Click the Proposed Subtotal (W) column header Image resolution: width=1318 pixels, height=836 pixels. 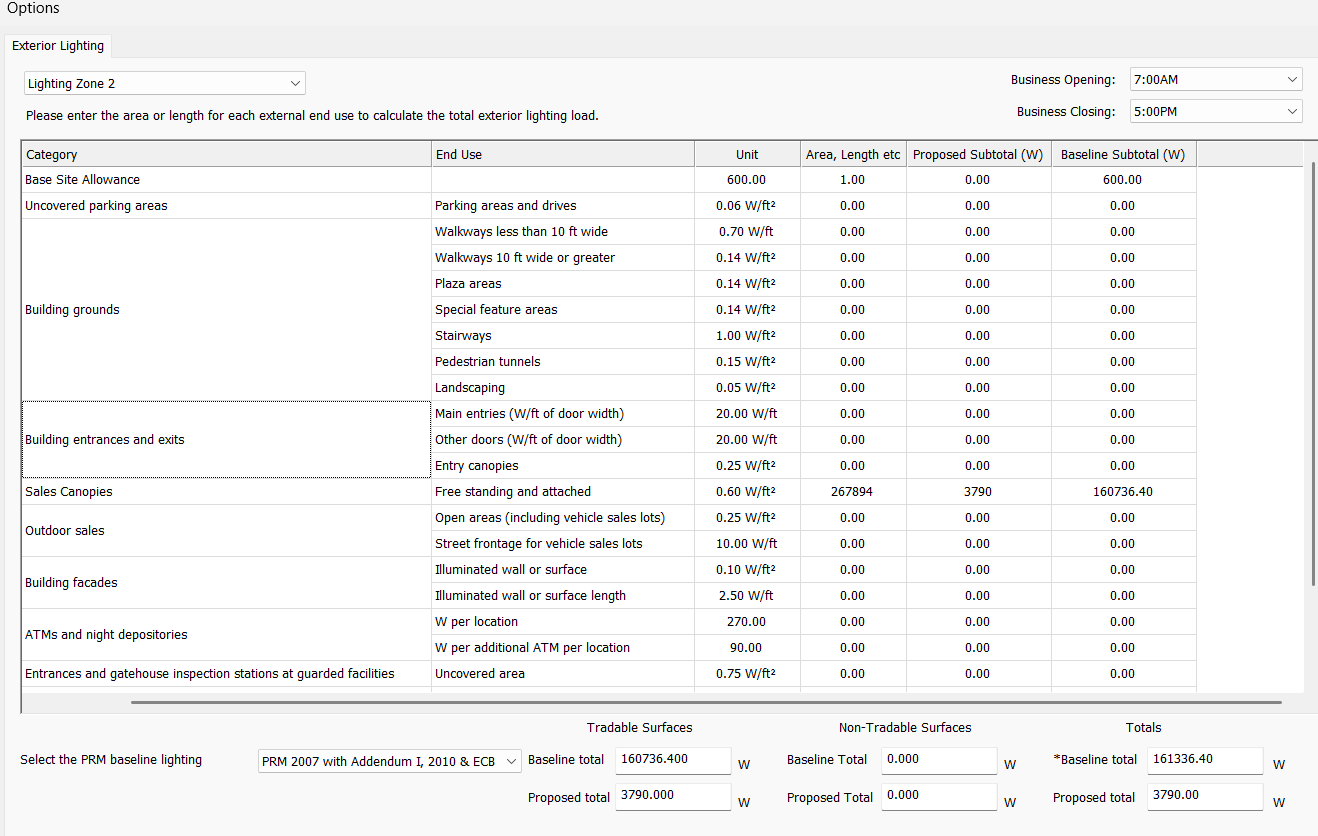(977, 154)
